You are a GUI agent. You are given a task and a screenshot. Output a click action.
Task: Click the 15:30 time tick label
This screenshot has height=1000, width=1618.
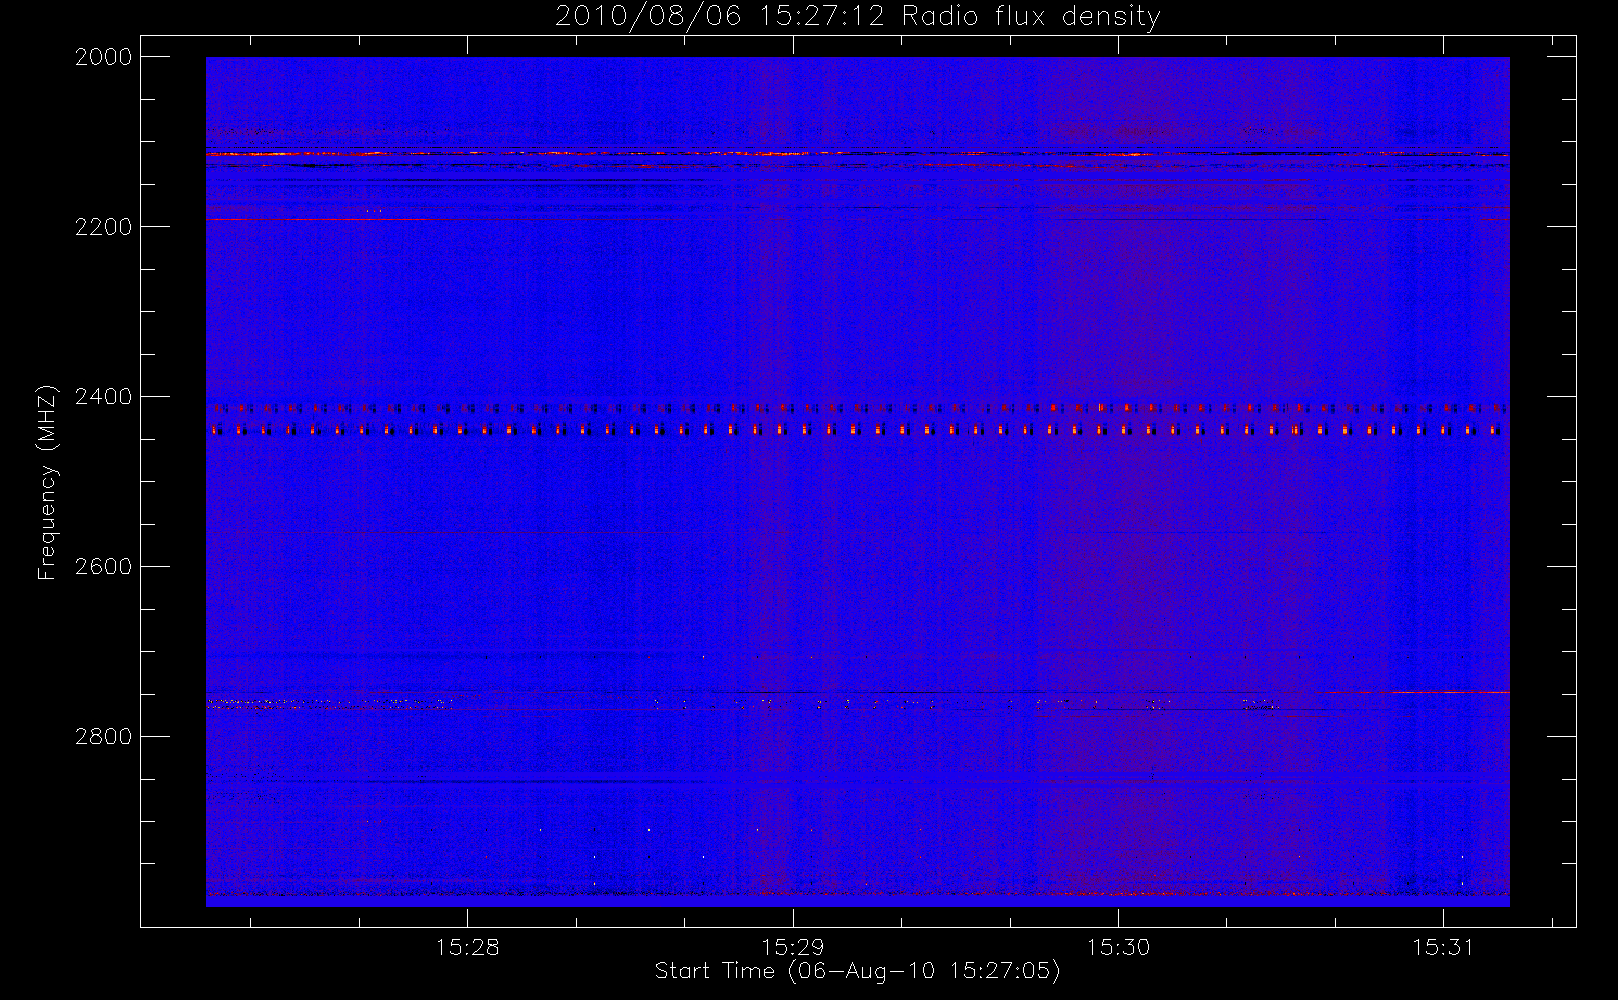(x=1118, y=947)
